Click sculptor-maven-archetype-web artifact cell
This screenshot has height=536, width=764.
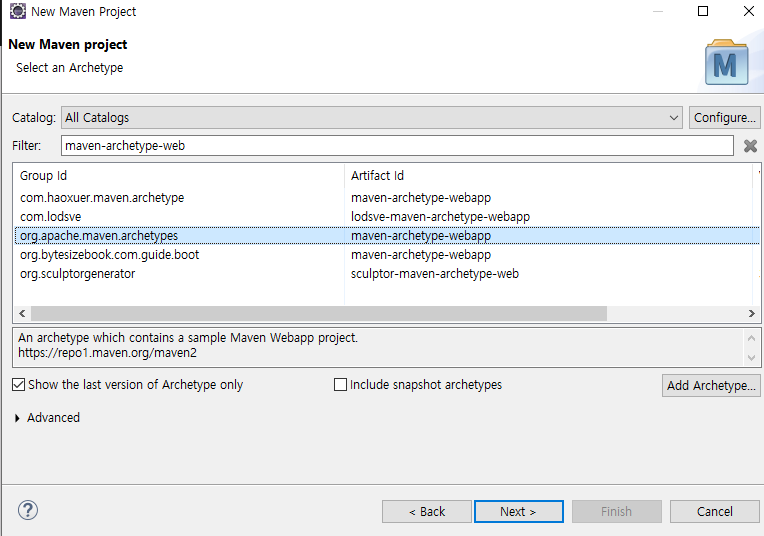(x=435, y=273)
